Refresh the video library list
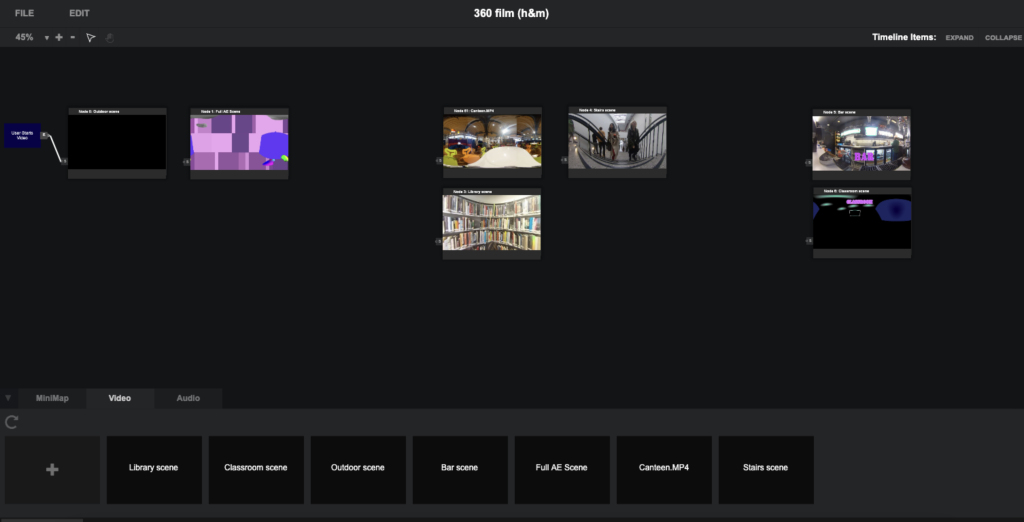The width and height of the screenshot is (1024, 522). click(x=11, y=422)
